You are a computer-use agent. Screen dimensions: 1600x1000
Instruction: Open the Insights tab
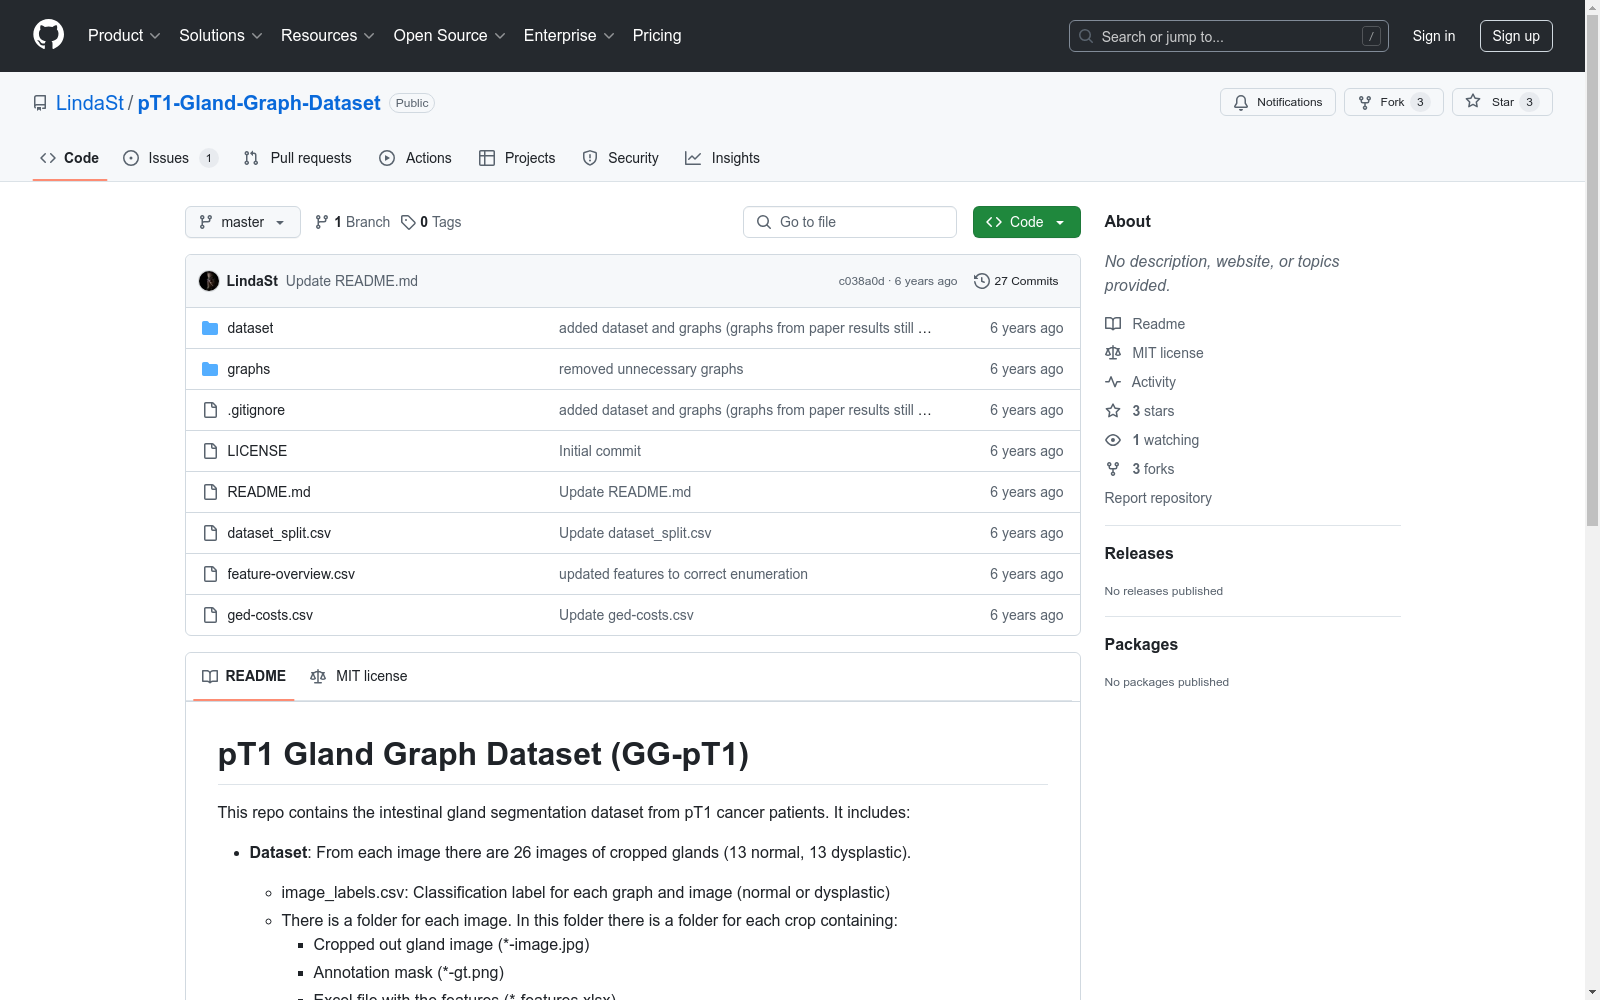tap(722, 158)
